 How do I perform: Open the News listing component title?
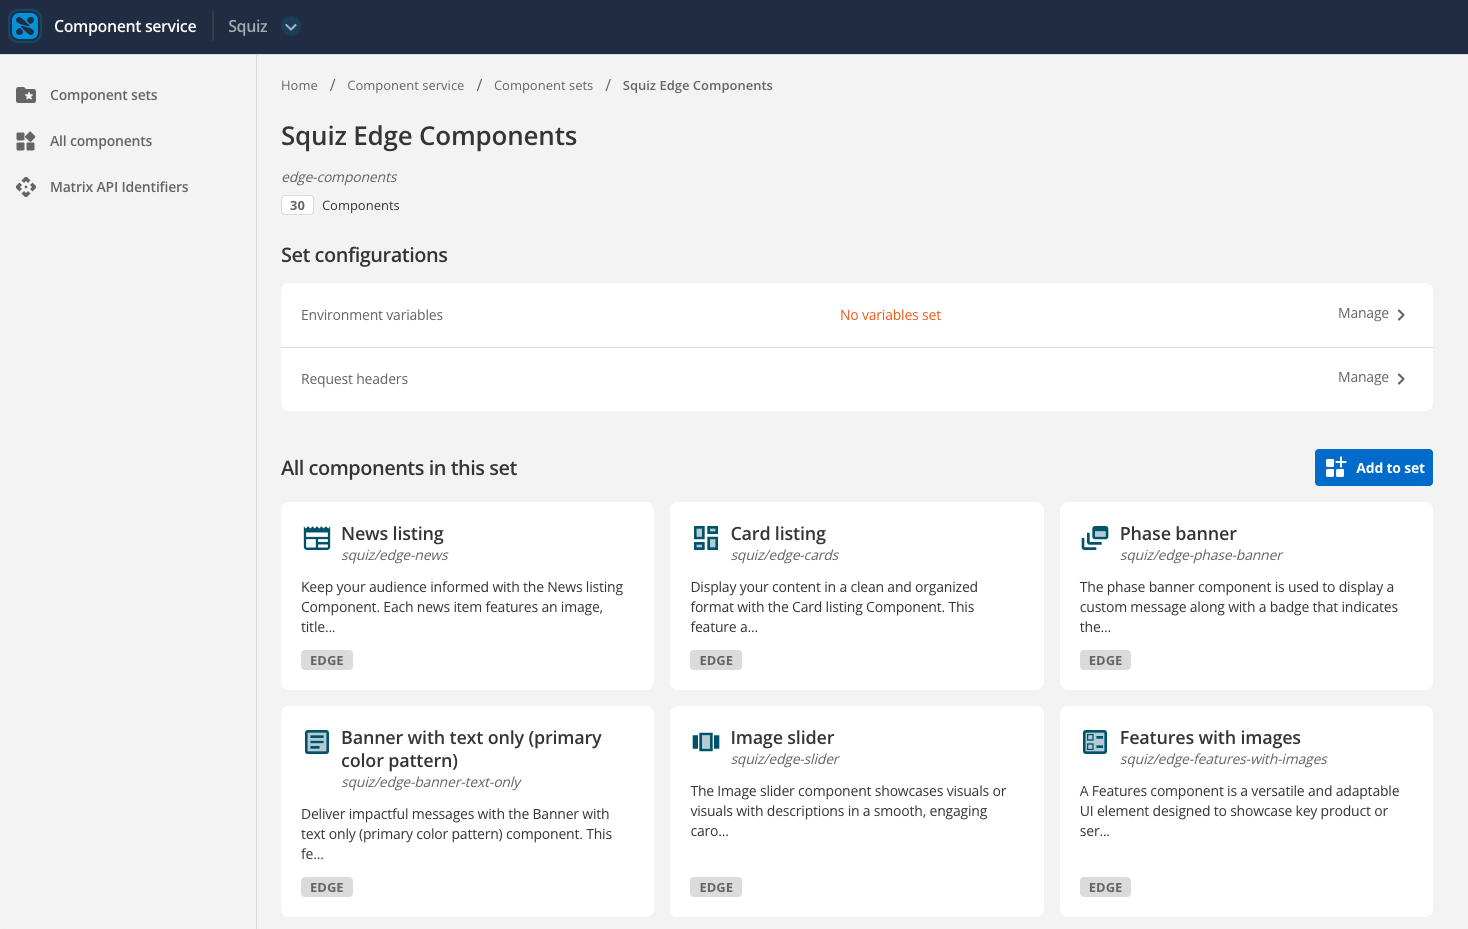click(392, 534)
